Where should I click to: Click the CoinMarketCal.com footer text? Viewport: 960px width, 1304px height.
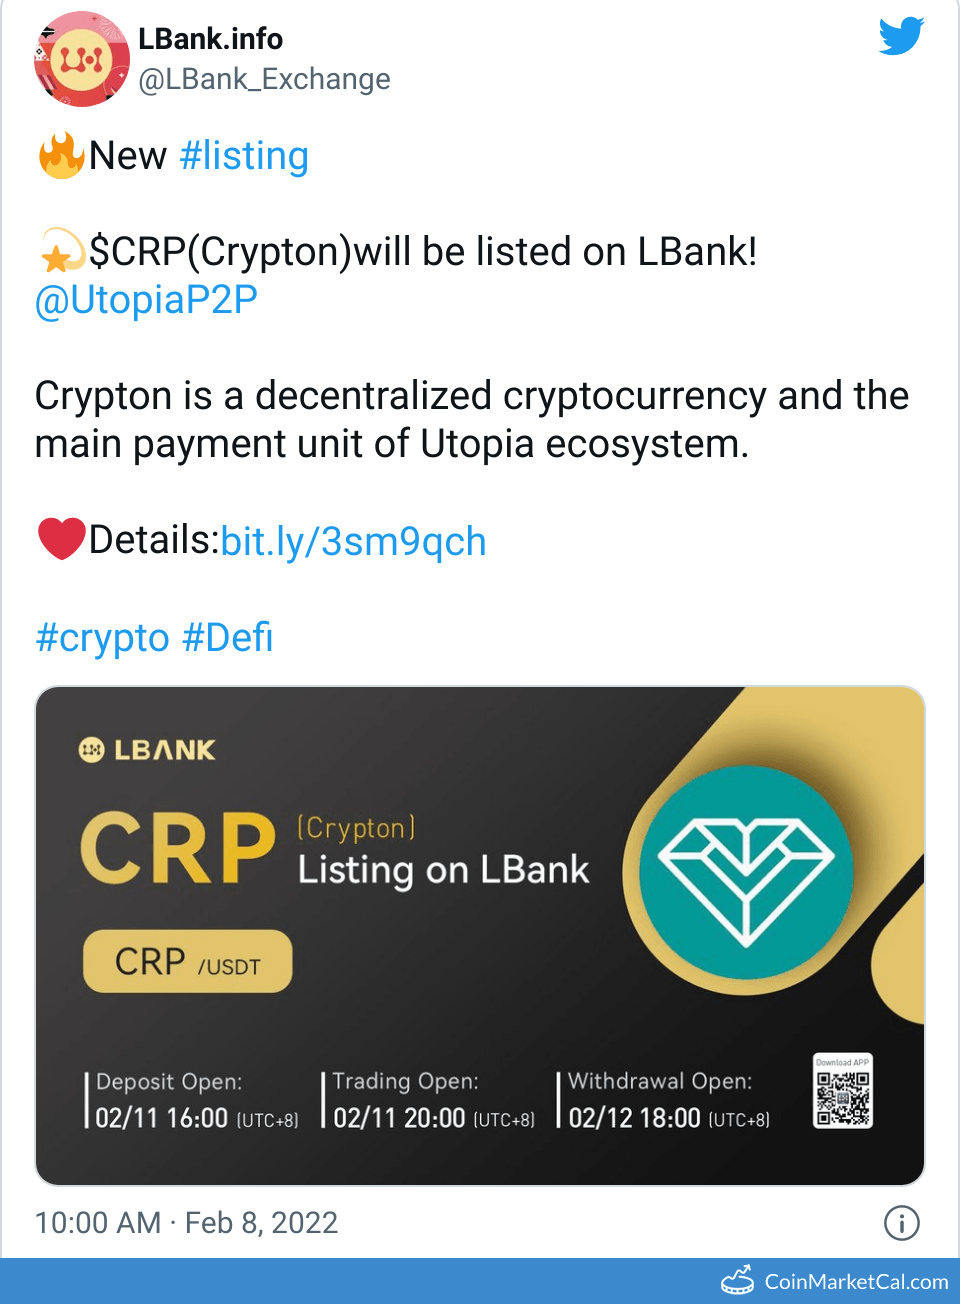point(856,1281)
